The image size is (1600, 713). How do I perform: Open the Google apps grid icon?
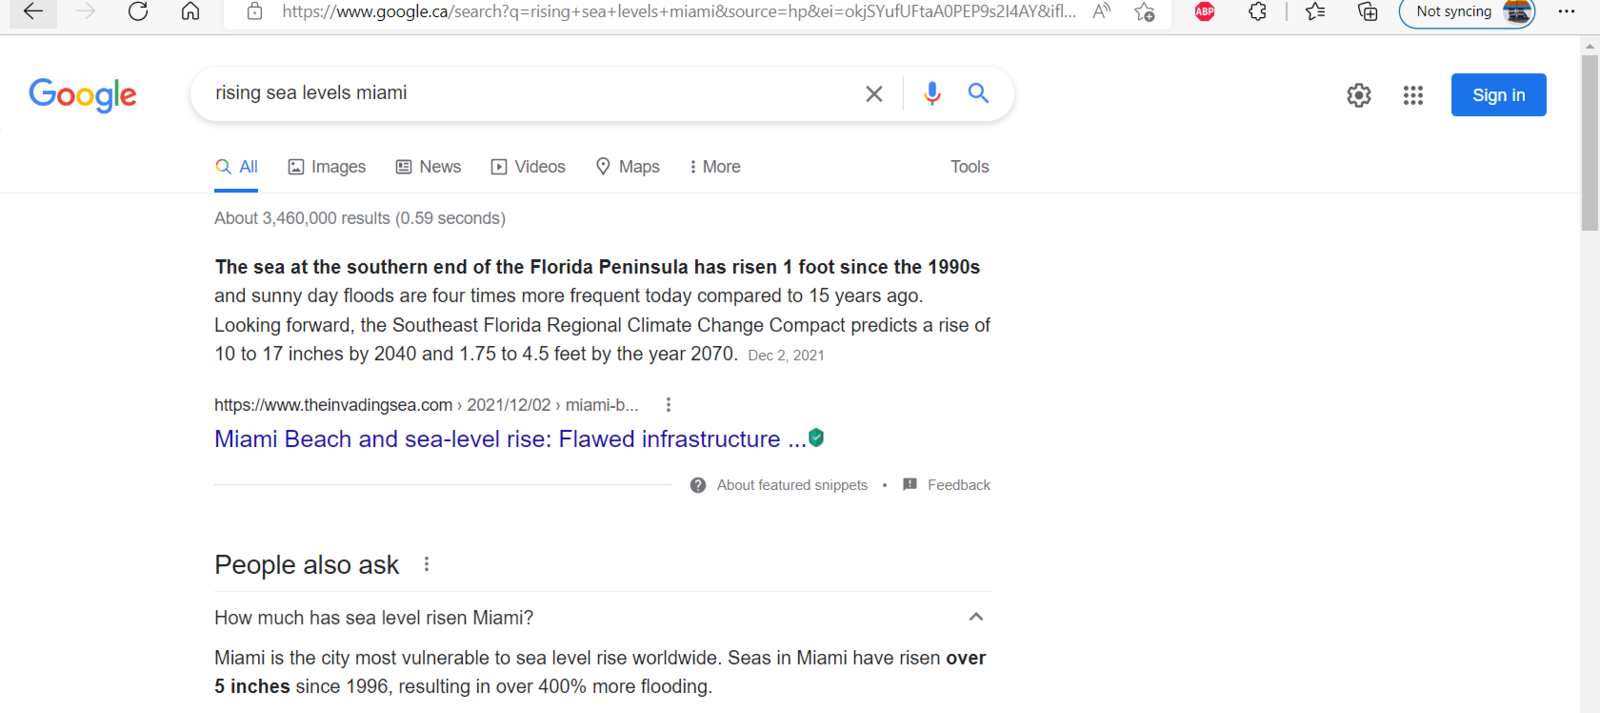(x=1413, y=95)
